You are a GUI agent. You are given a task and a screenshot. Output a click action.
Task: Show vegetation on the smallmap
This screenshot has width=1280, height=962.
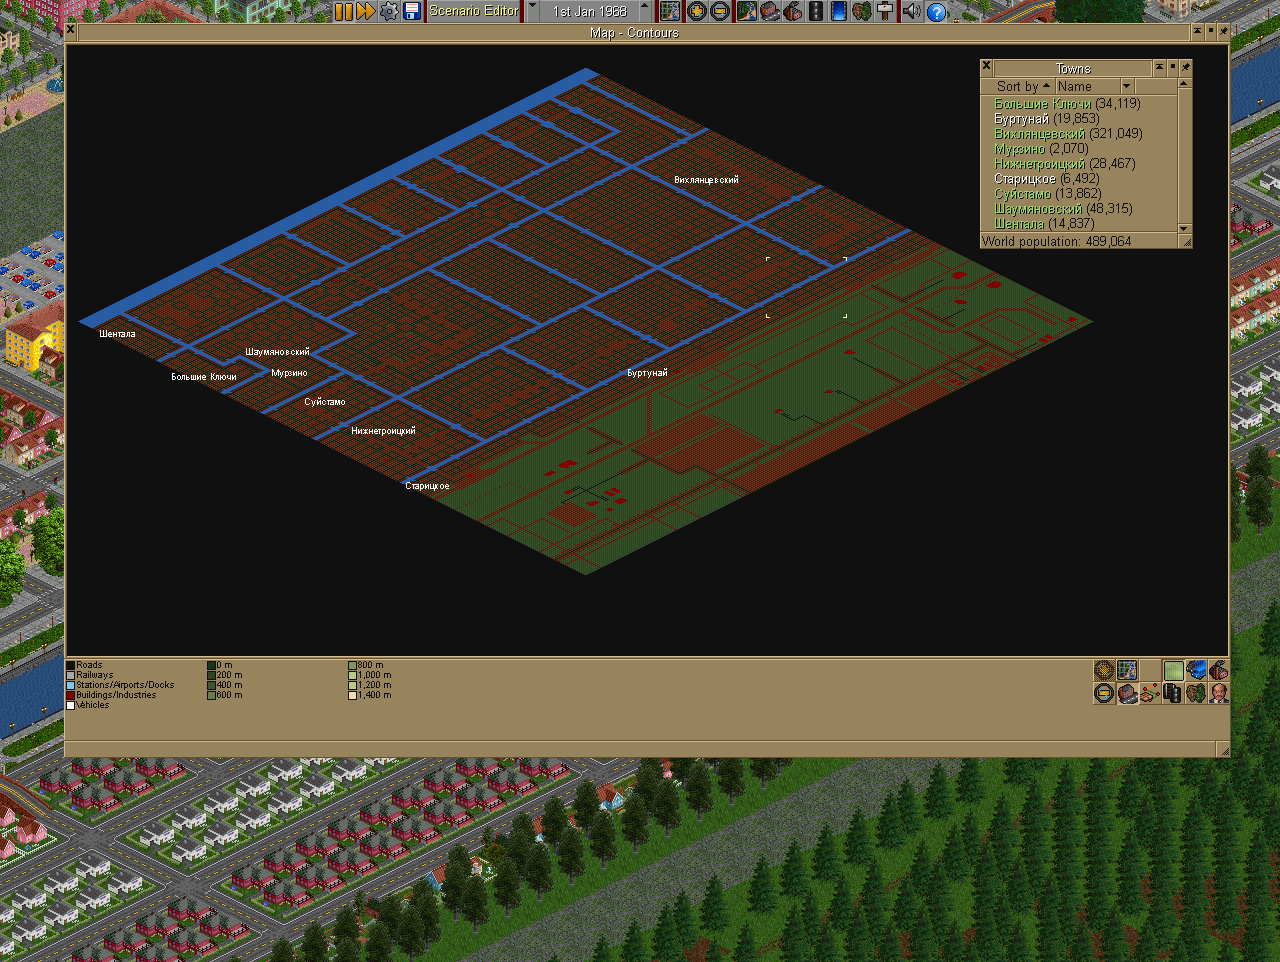tap(1197, 693)
